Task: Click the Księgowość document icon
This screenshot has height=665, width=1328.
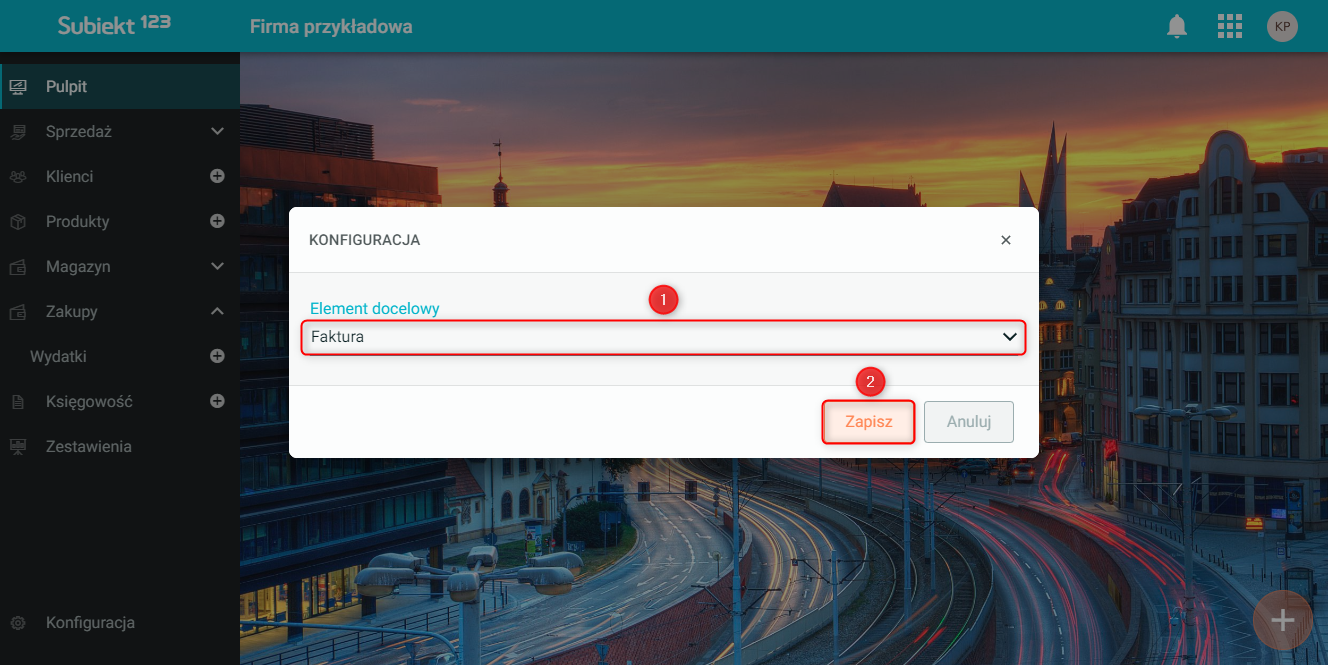Action: coord(18,402)
